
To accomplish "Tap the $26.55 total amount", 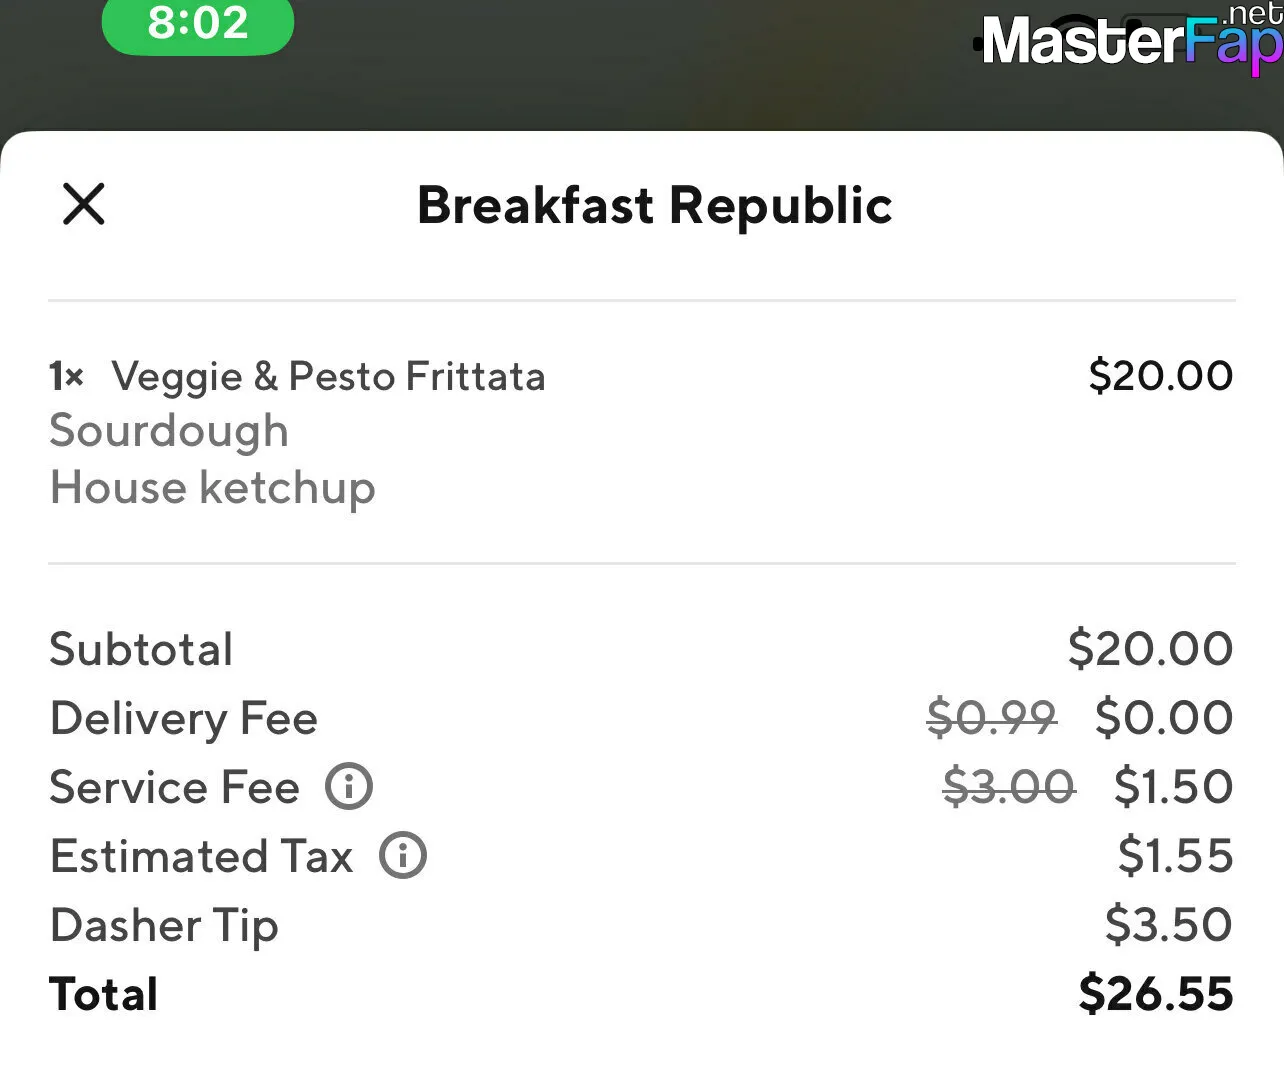I will pyautogui.click(x=1156, y=993).
